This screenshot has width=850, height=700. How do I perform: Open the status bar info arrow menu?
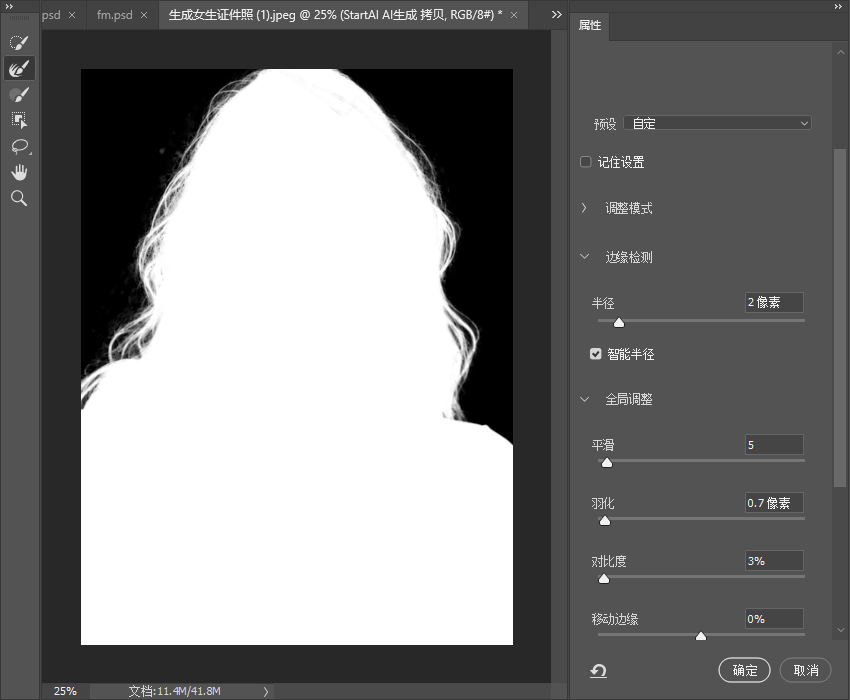[266, 691]
